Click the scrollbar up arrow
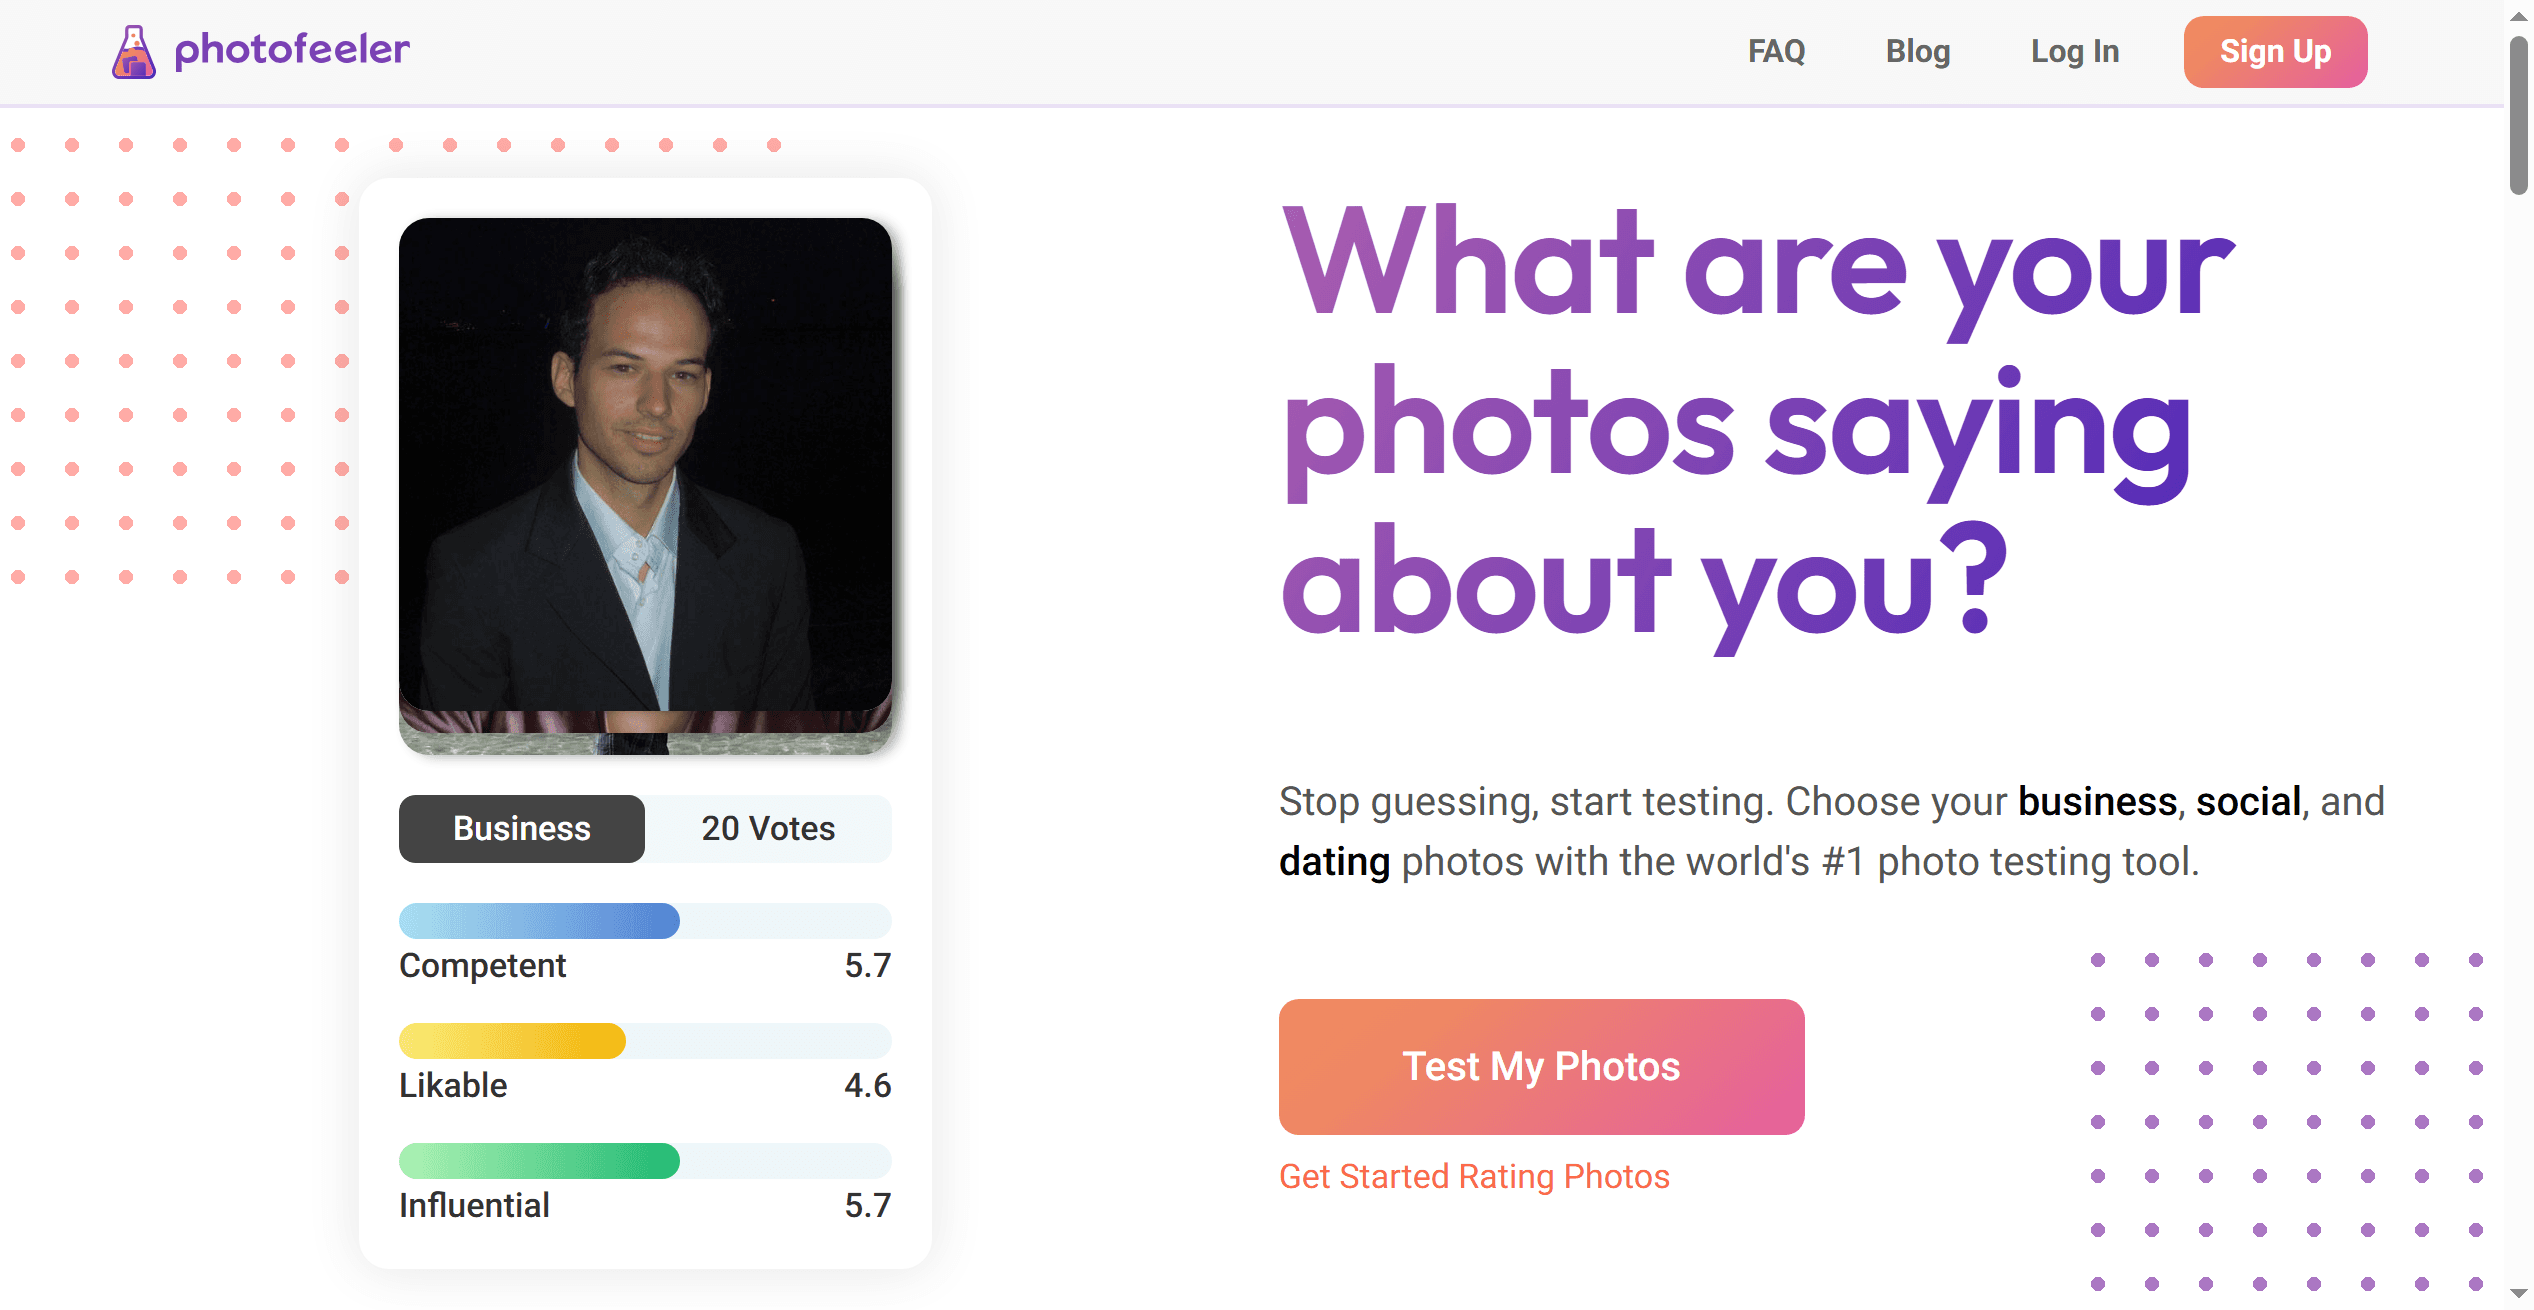Screen dimensions: 2534x1310 coord(2518,16)
